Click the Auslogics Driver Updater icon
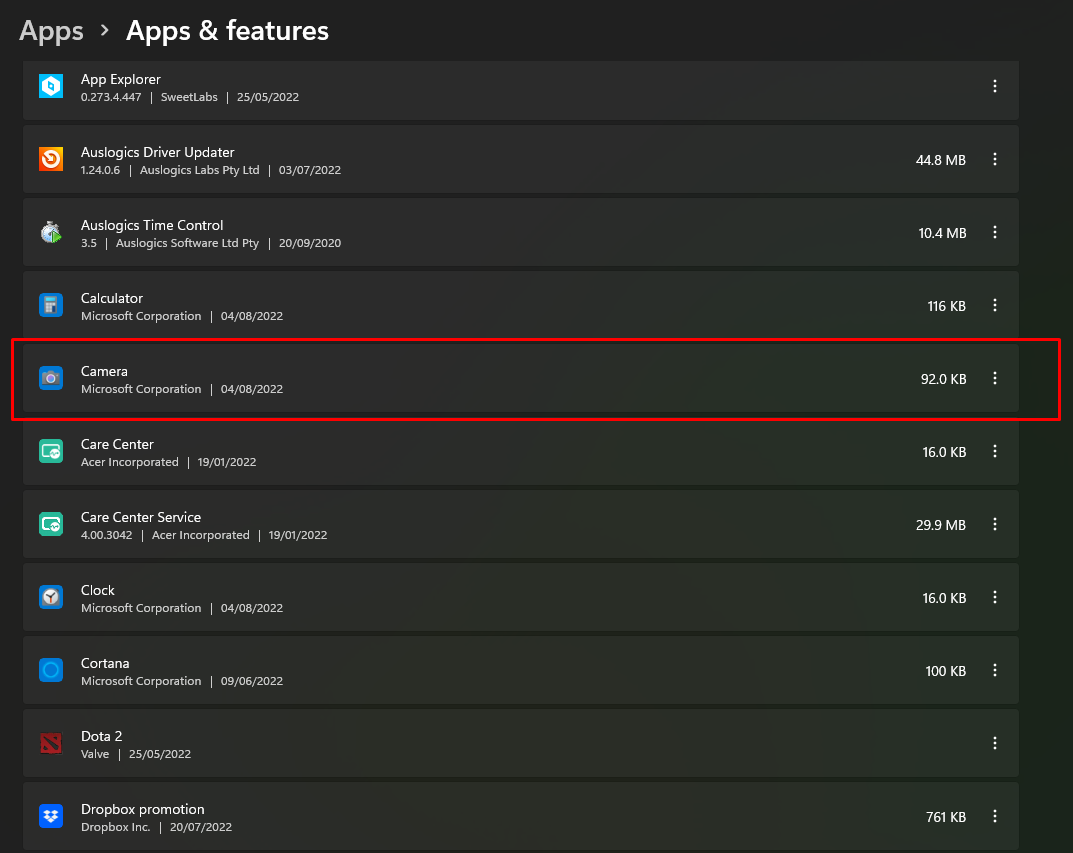 tap(51, 159)
